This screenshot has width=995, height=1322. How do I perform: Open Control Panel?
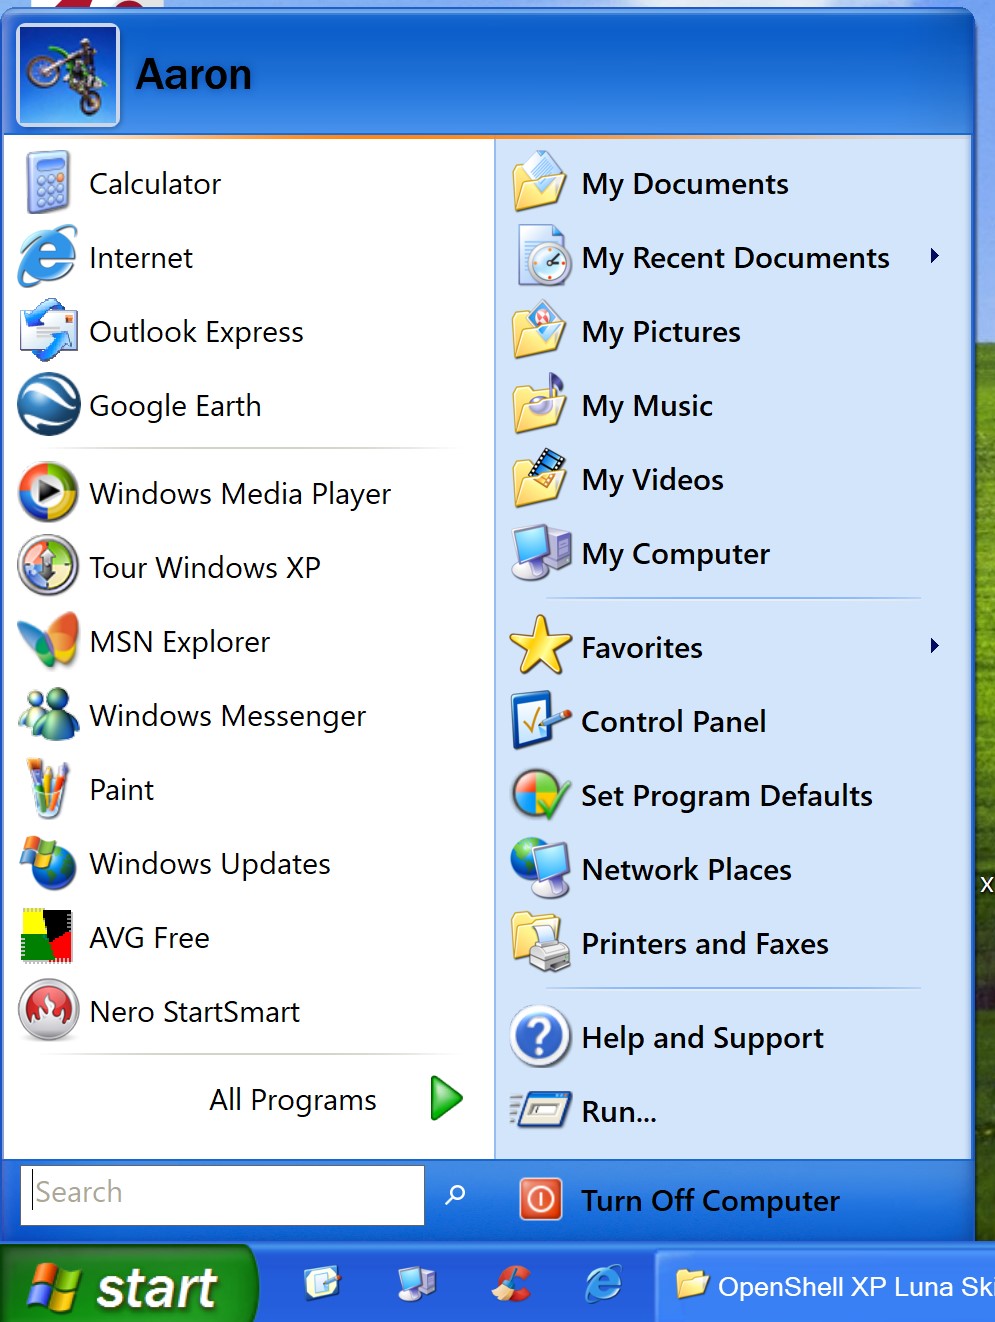click(x=673, y=721)
